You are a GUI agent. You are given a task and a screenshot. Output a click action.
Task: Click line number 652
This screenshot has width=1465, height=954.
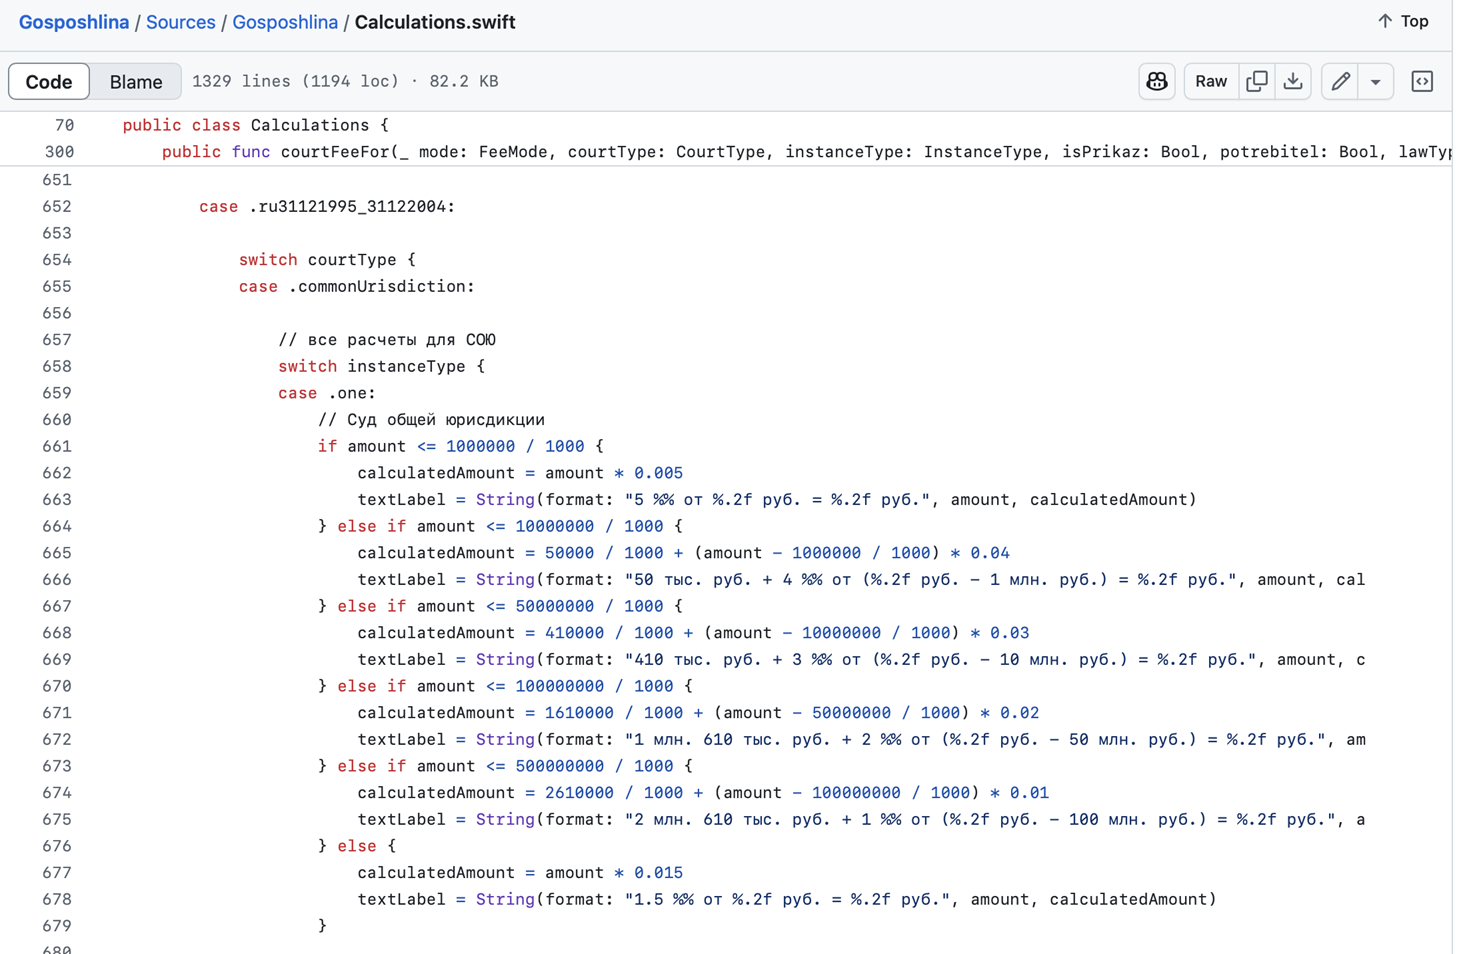[57, 206]
